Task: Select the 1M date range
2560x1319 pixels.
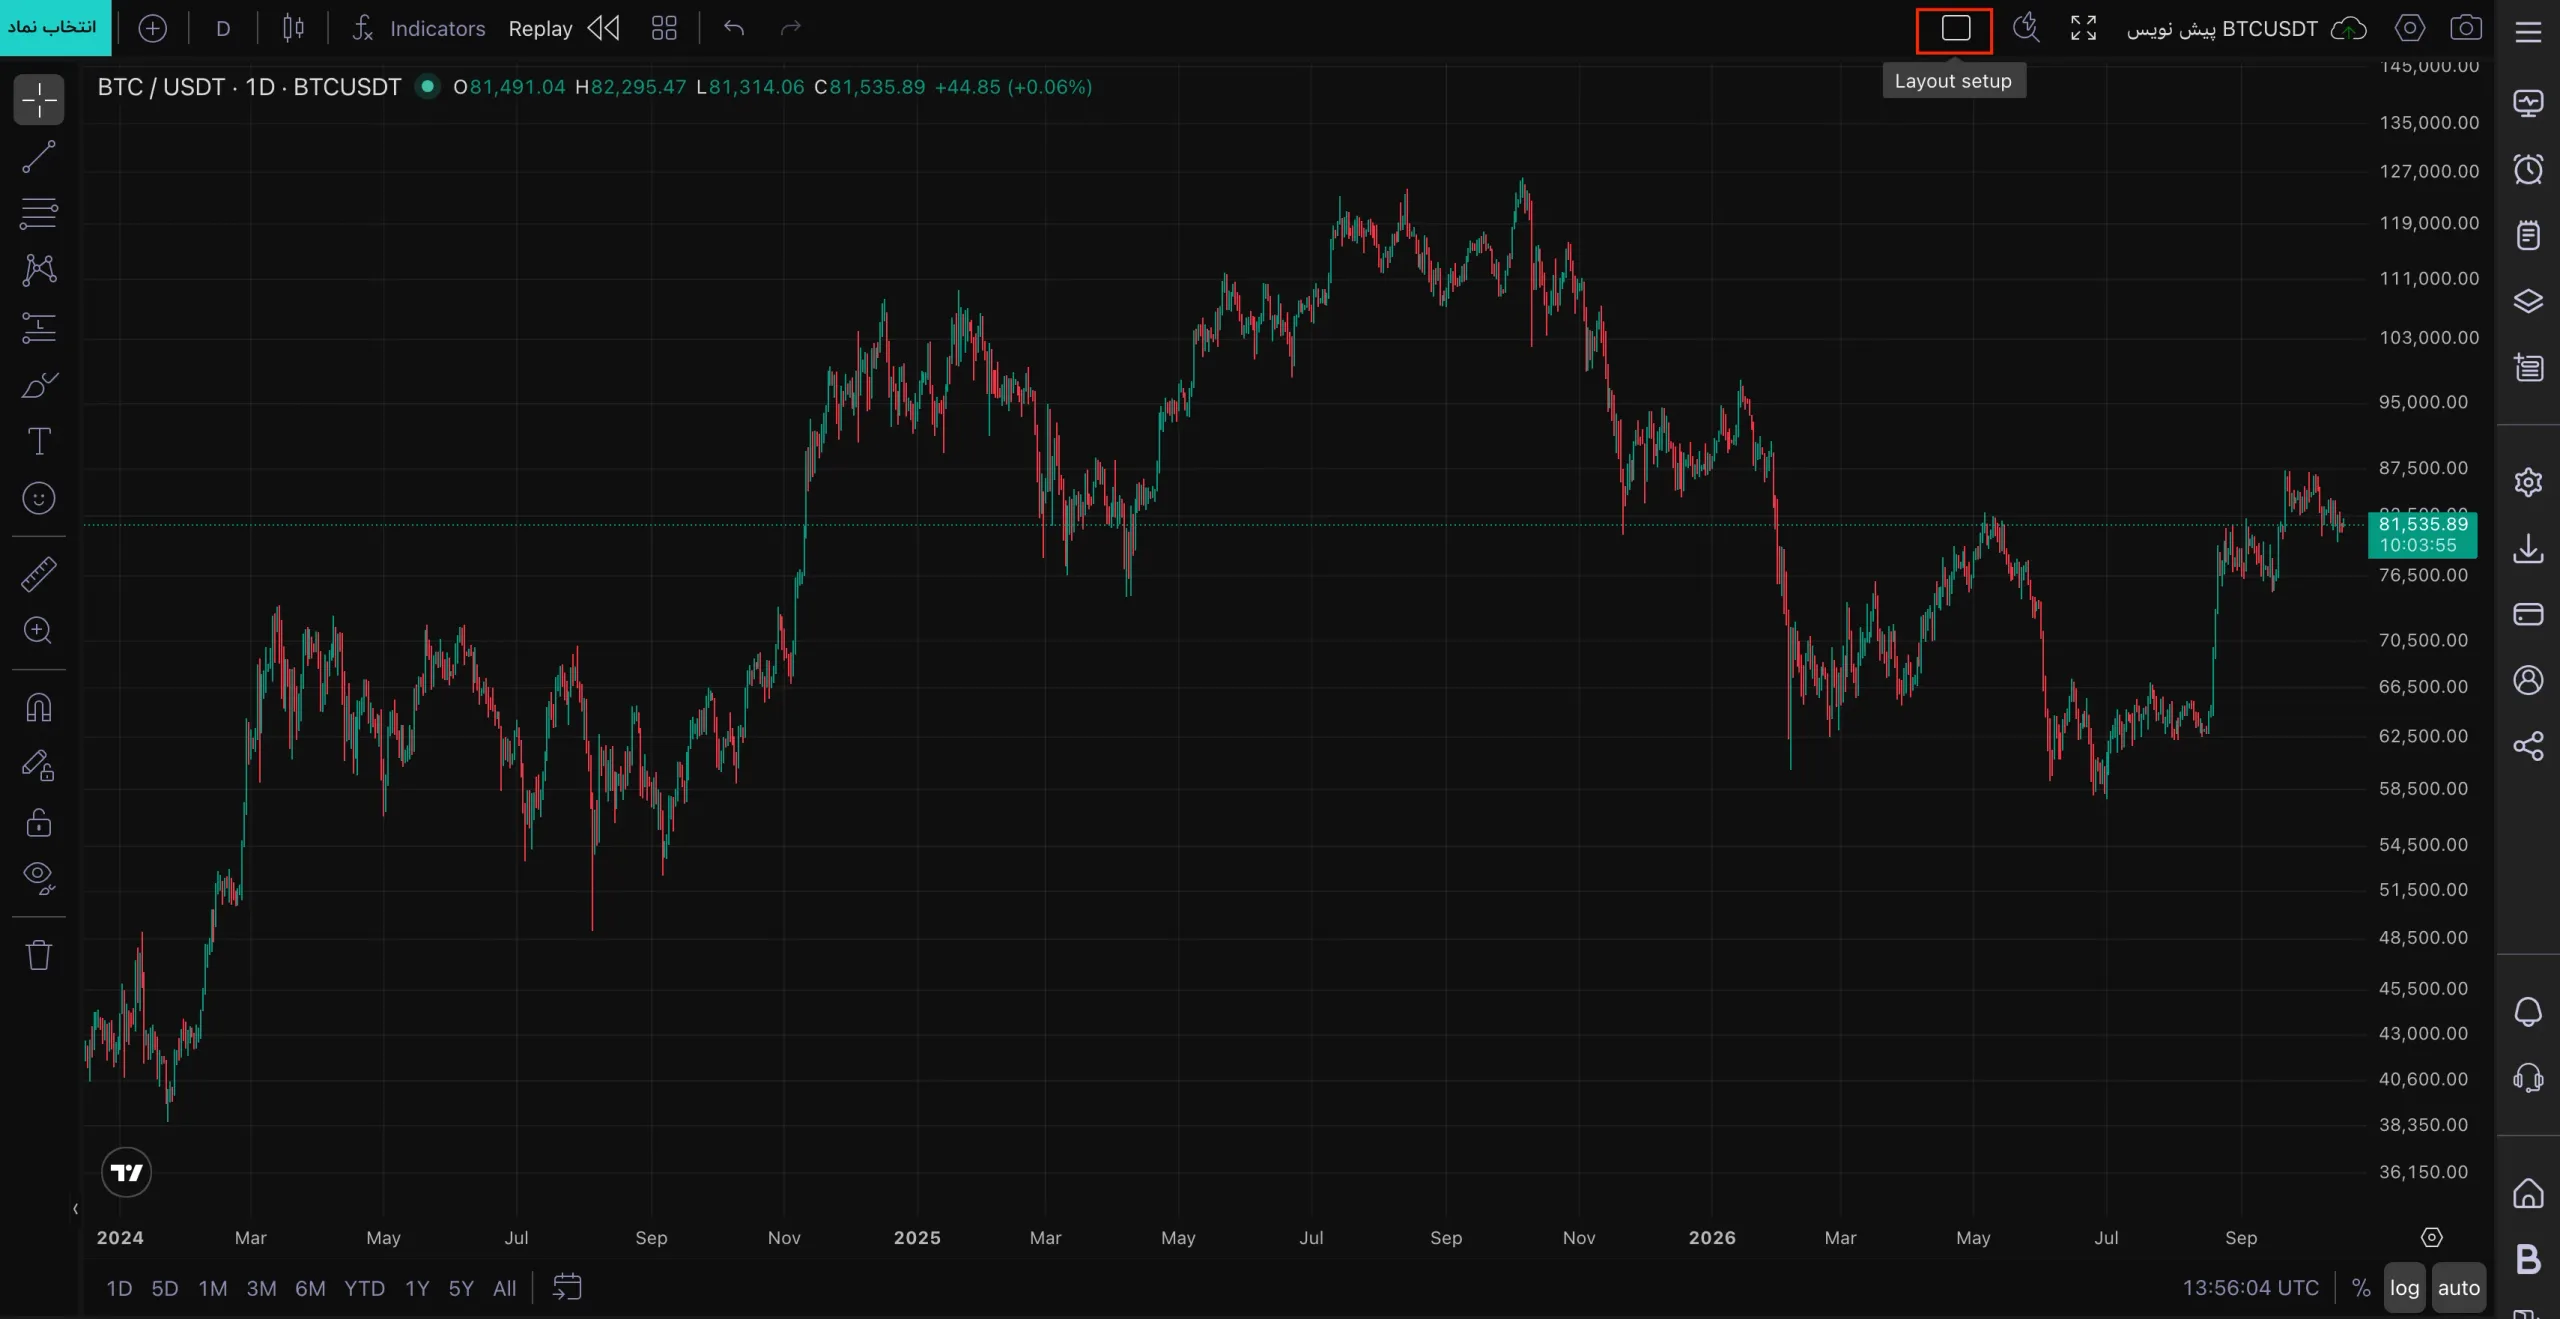Action: point(213,1288)
